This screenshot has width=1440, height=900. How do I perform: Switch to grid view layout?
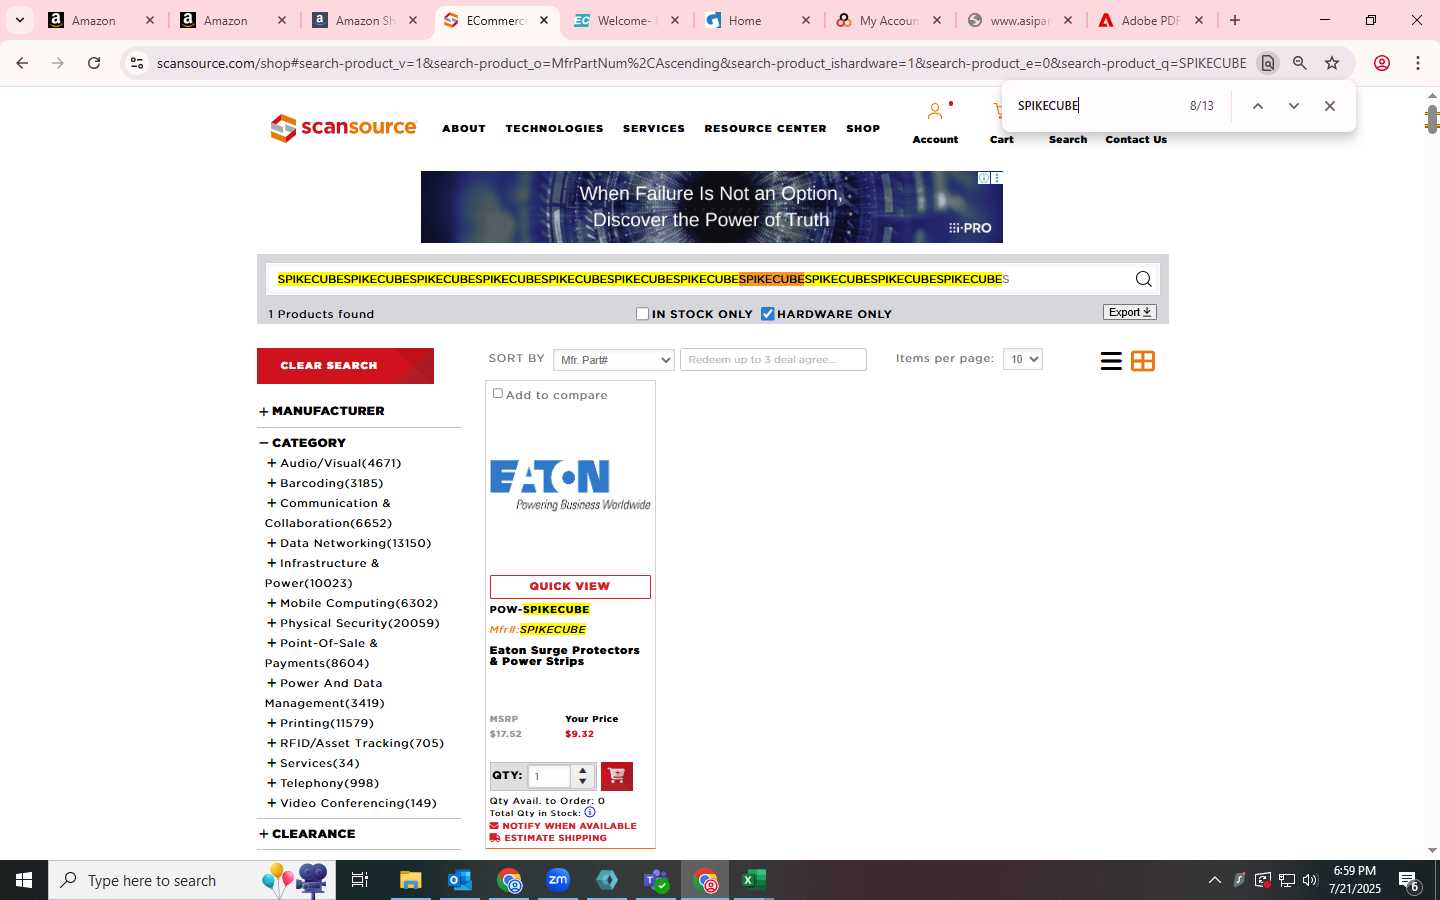pyautogui.click(x=1143, y=361)
